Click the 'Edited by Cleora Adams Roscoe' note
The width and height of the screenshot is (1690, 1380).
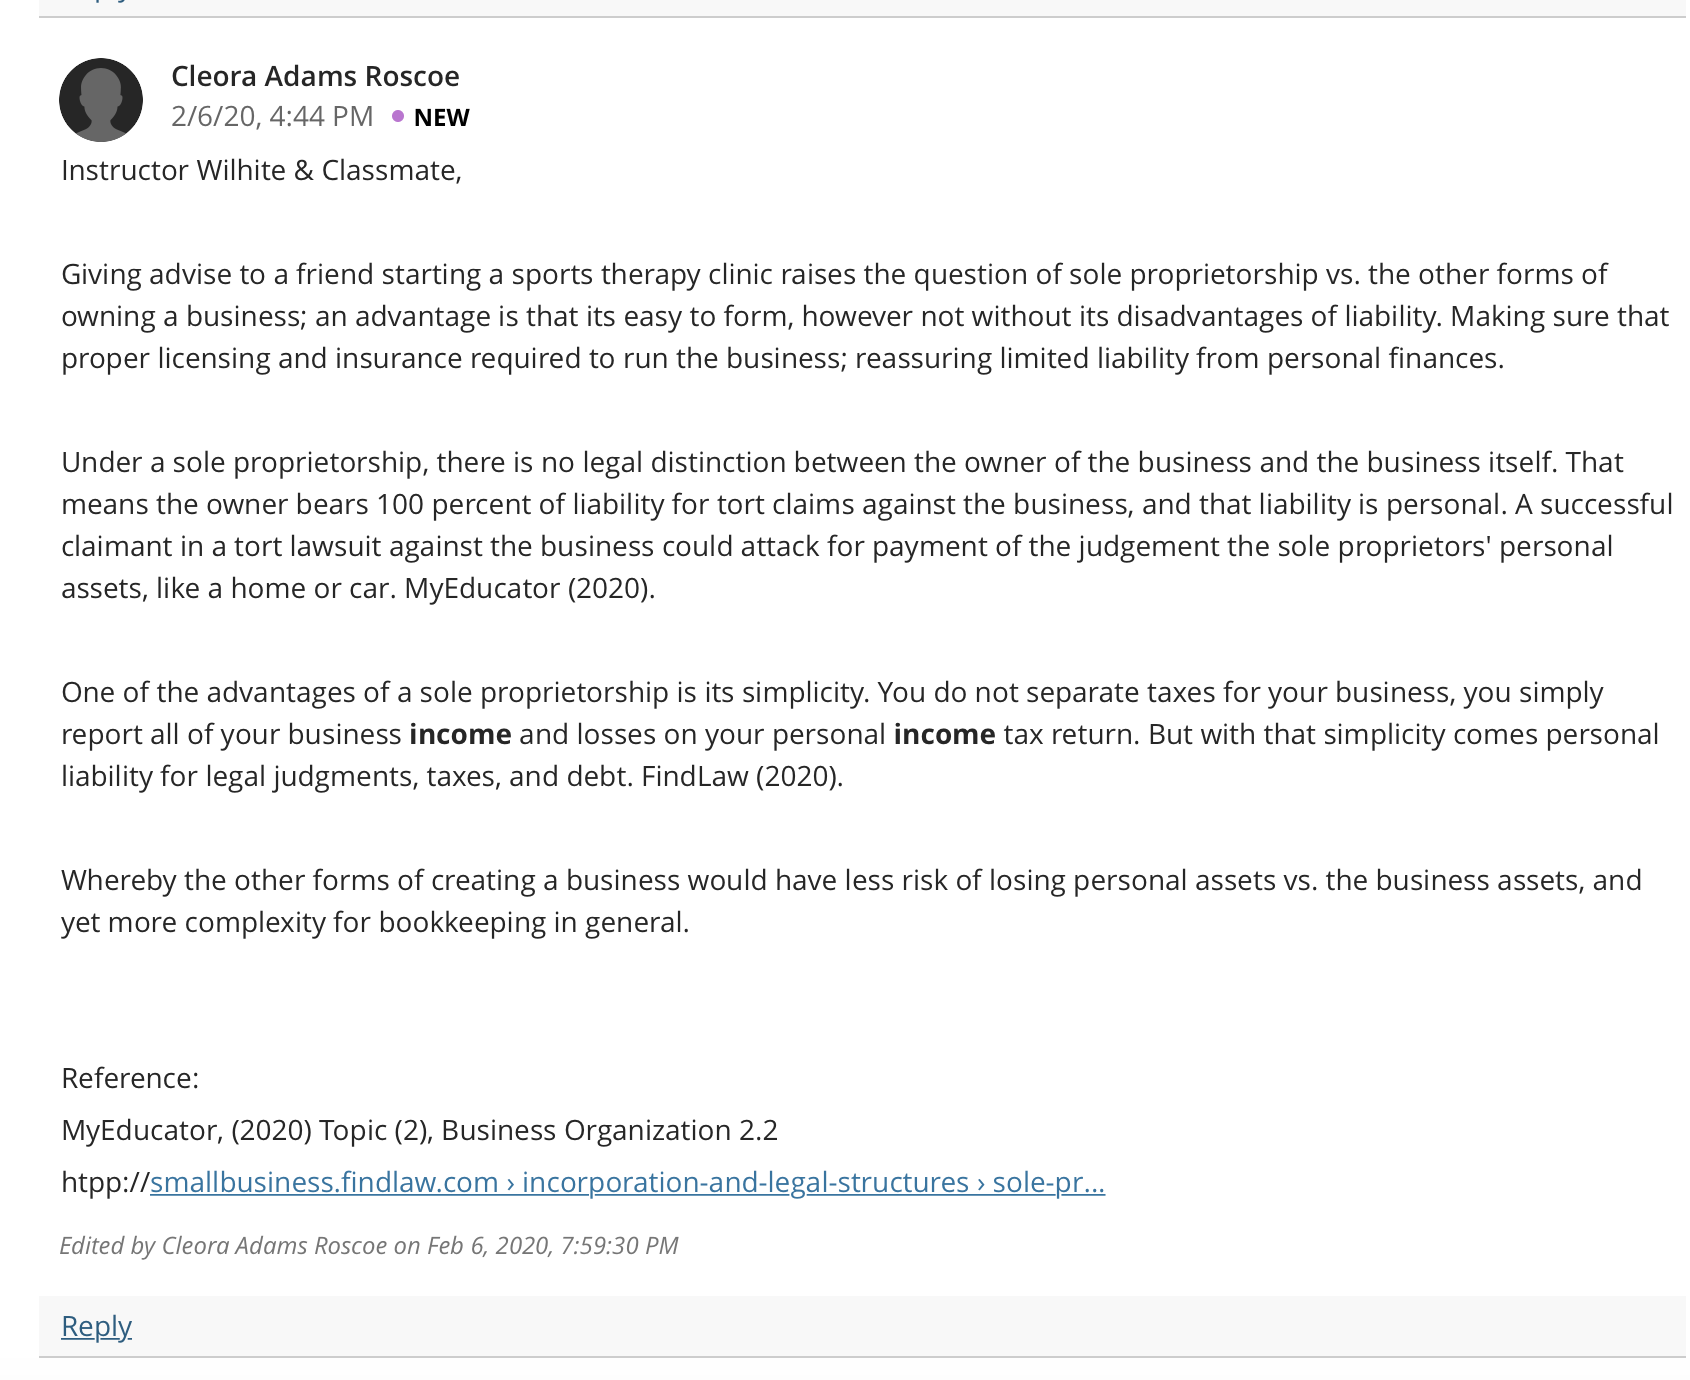(x=369, y=1245)
